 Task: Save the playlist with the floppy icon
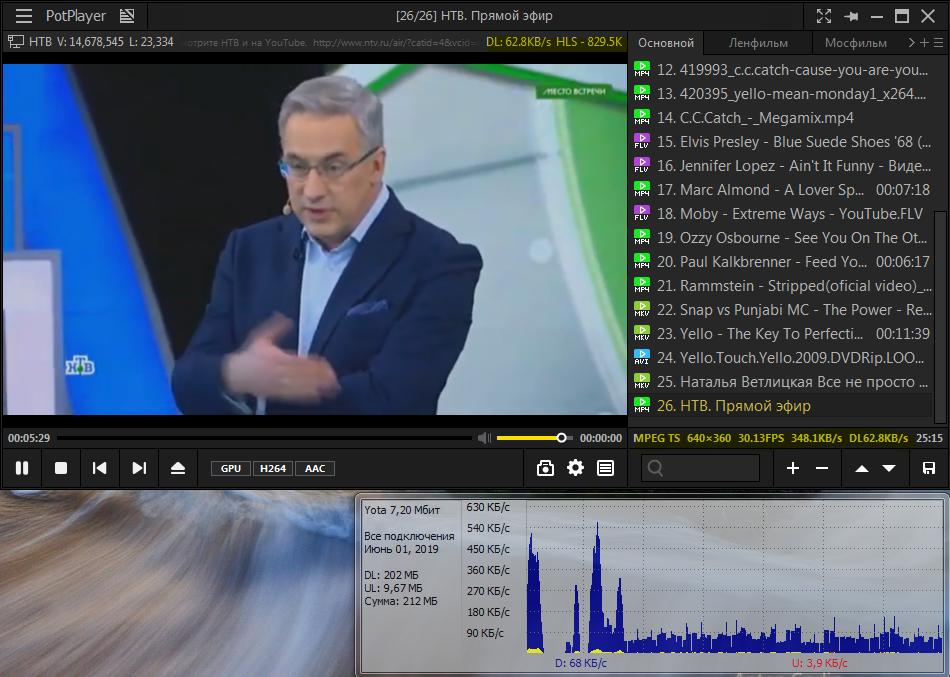pyautogui.click(x=929, y=468)
